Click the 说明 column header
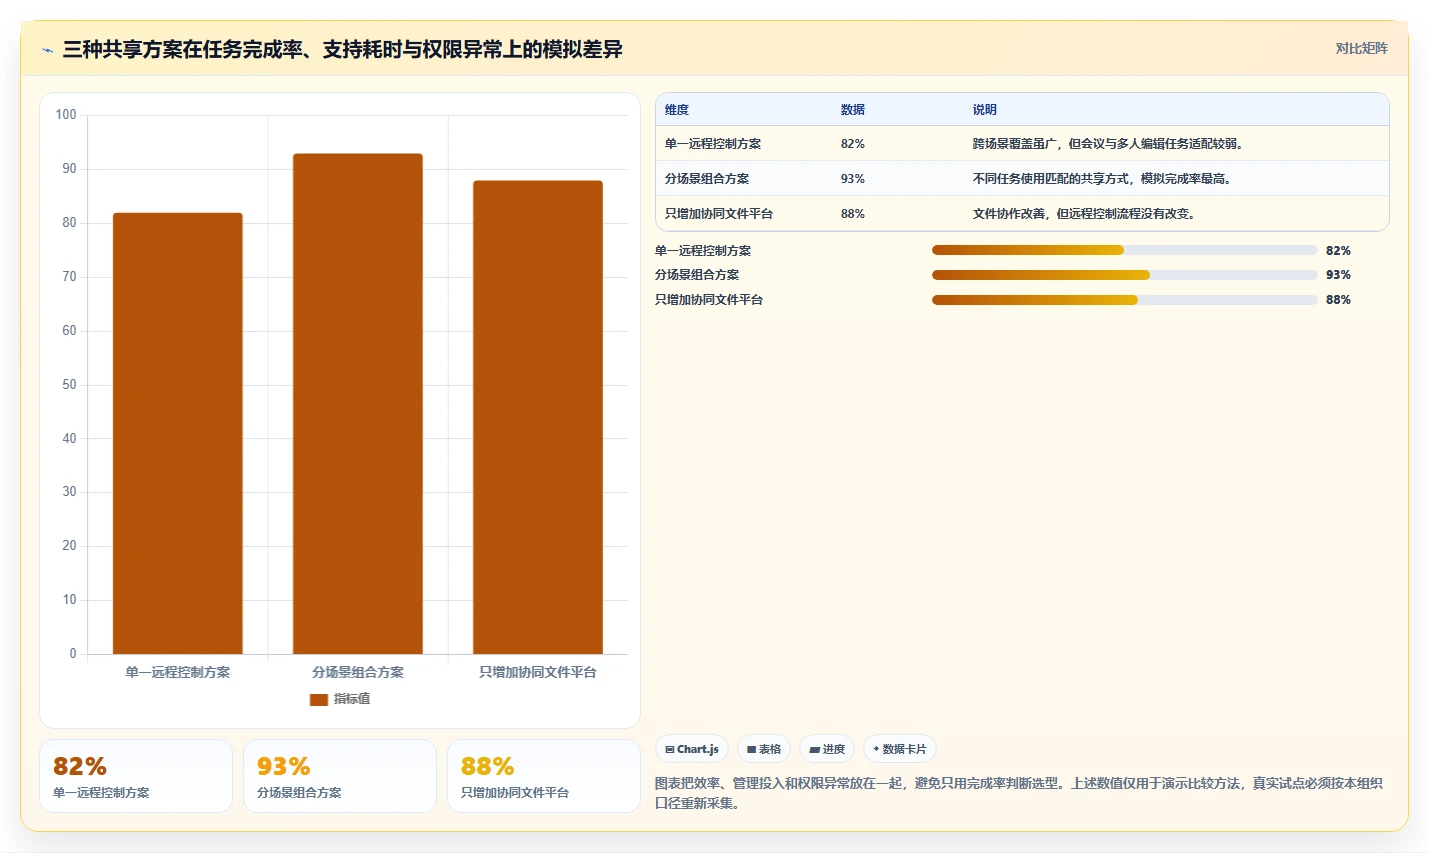Viewport: 1429px width, 853px height. 985,110
